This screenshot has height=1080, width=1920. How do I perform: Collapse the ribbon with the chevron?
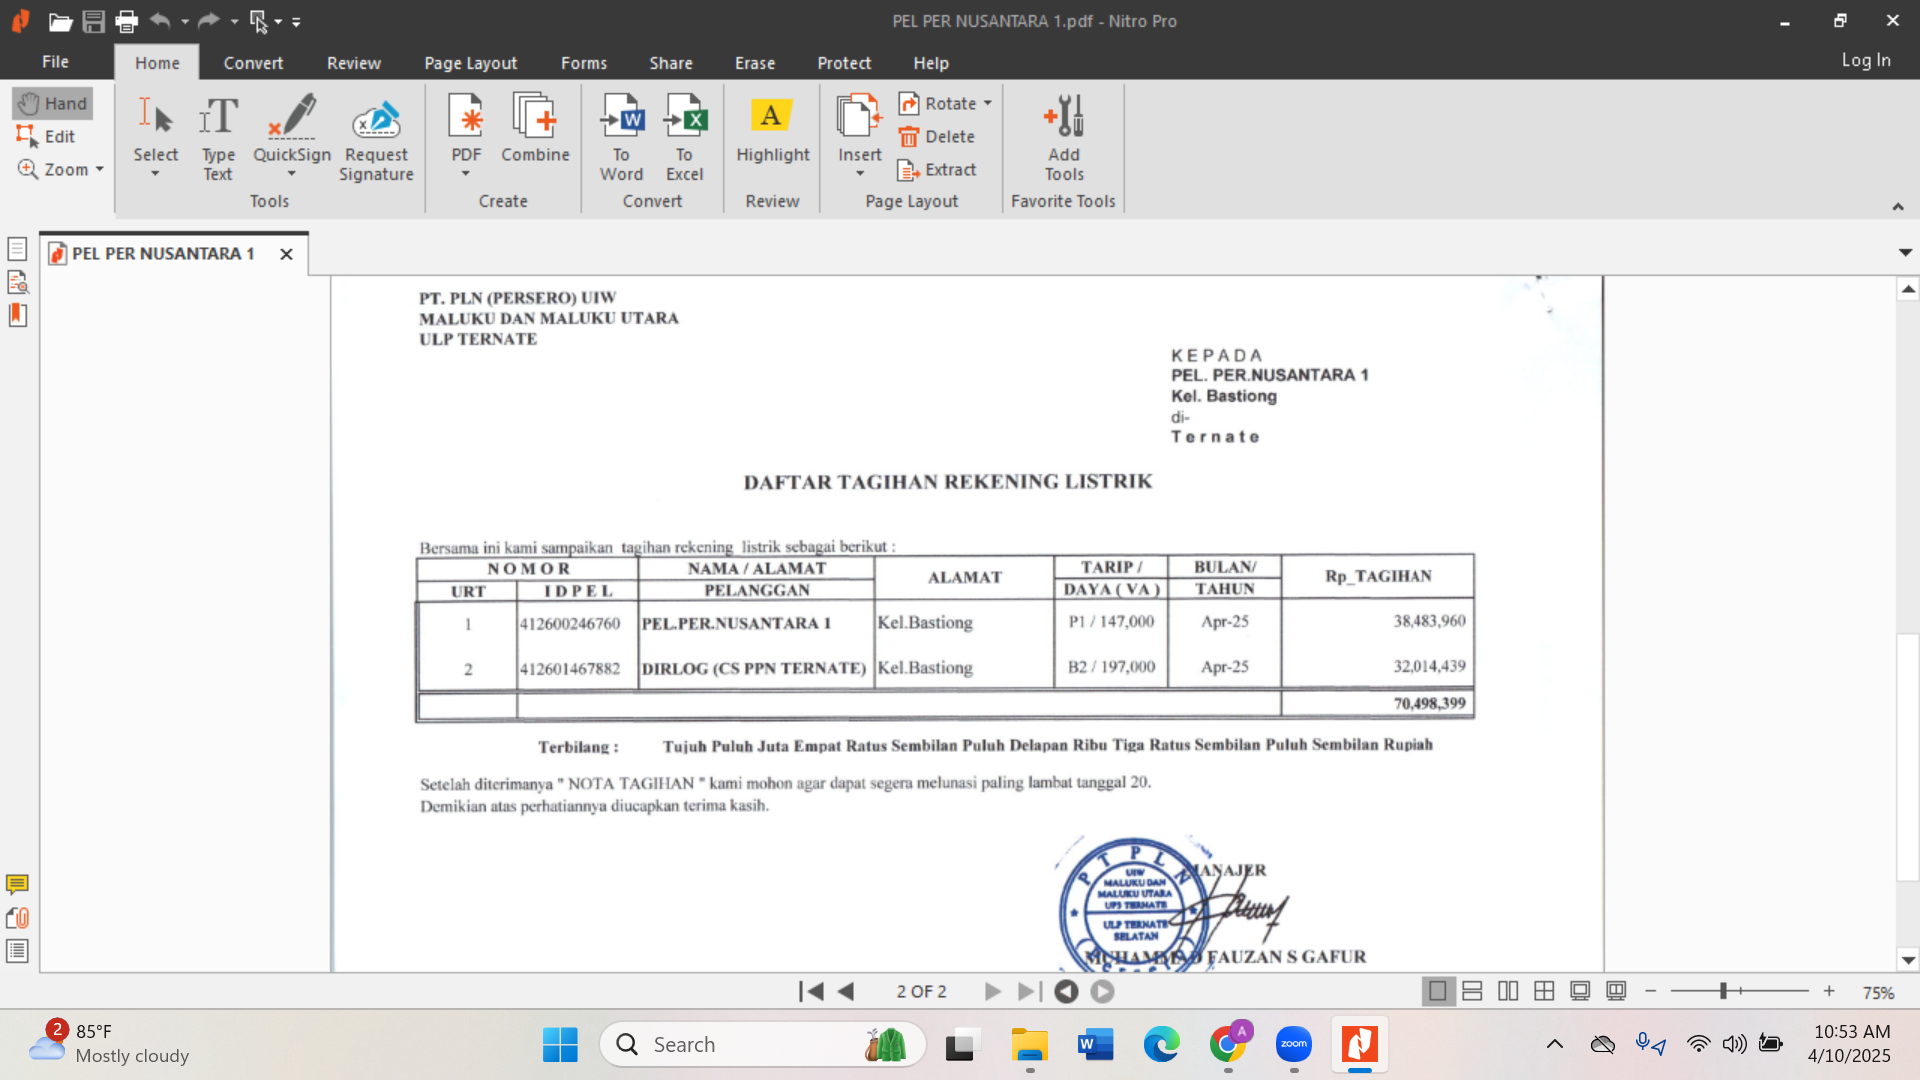pos(1898,206)
